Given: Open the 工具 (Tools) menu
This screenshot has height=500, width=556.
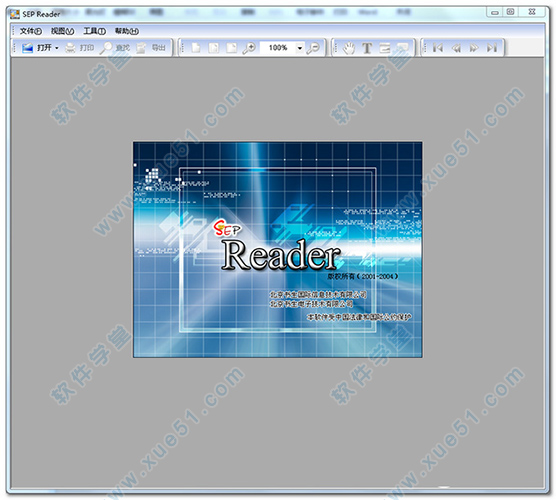Looking at the screenshot, I should click(x=94, y=31).
